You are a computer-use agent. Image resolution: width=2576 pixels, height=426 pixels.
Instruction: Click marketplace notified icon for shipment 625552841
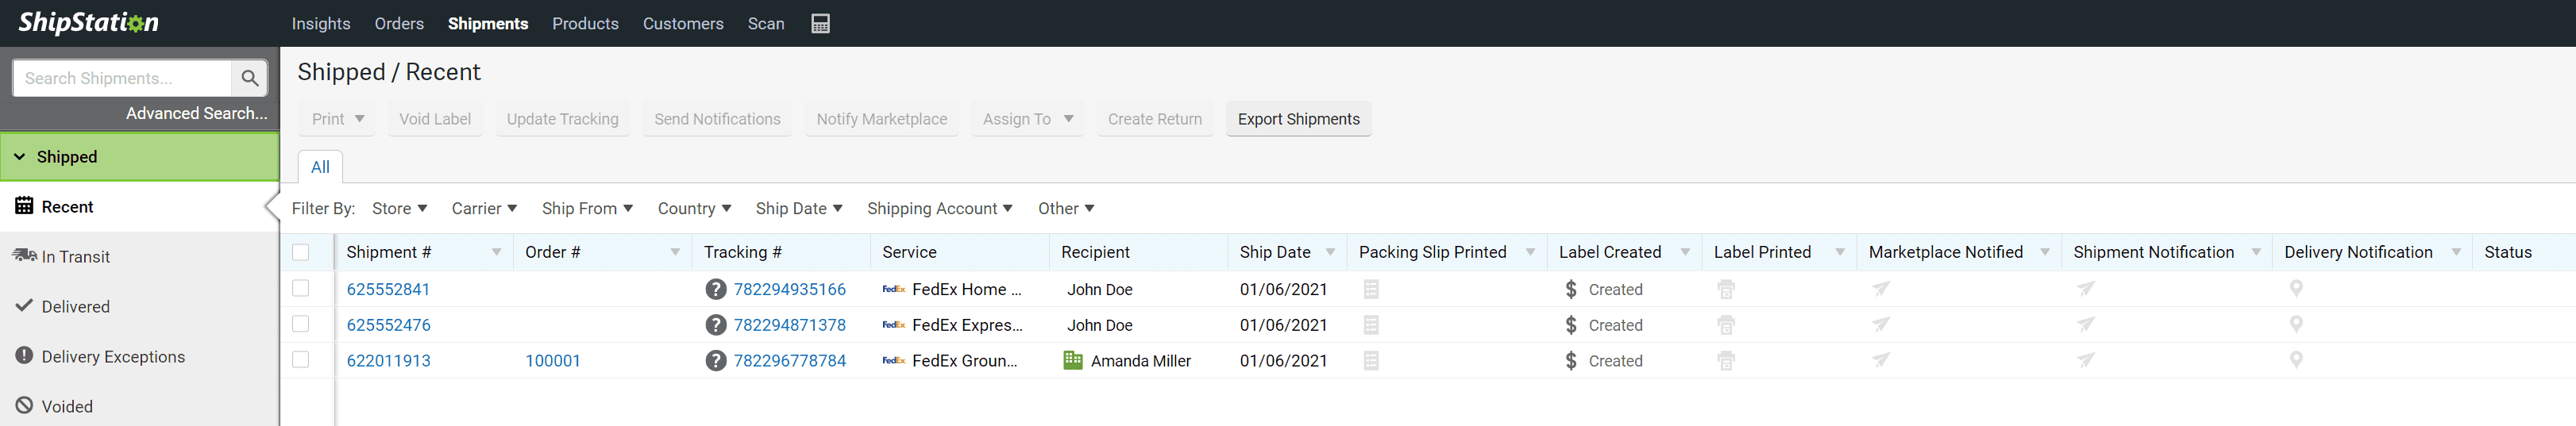(1881, 289)
